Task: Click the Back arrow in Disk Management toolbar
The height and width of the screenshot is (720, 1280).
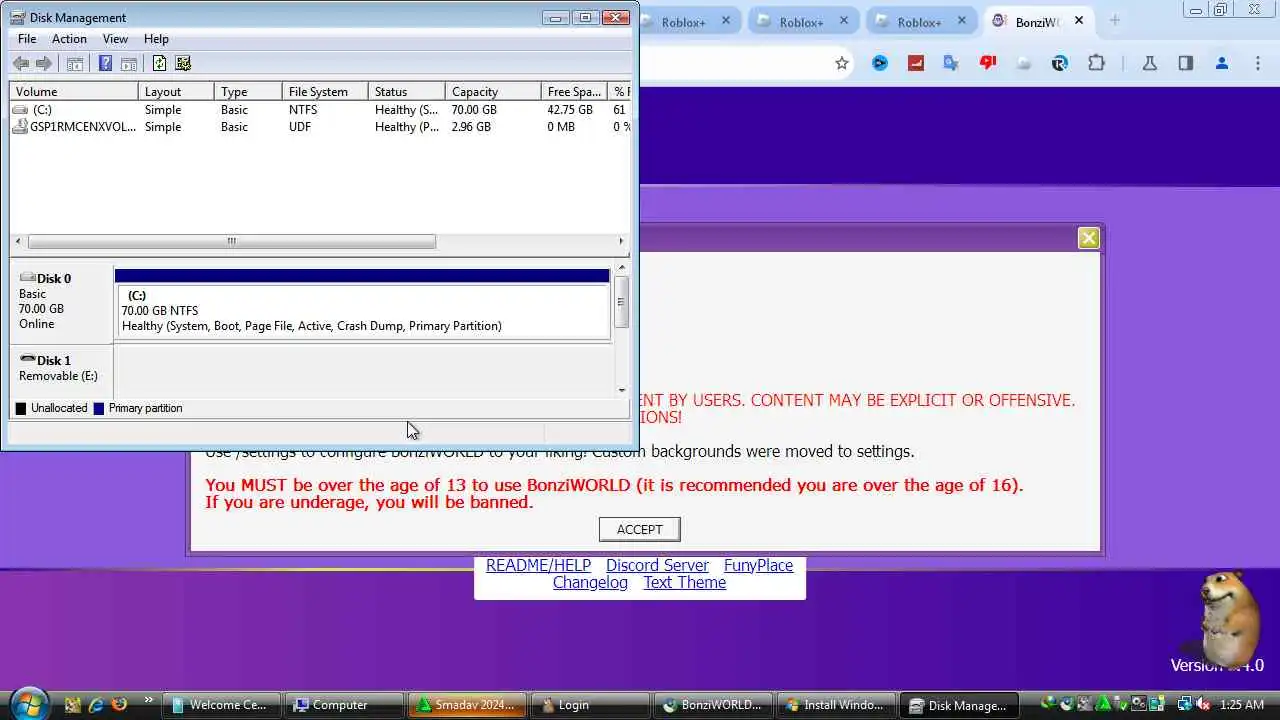Action: 21,64
